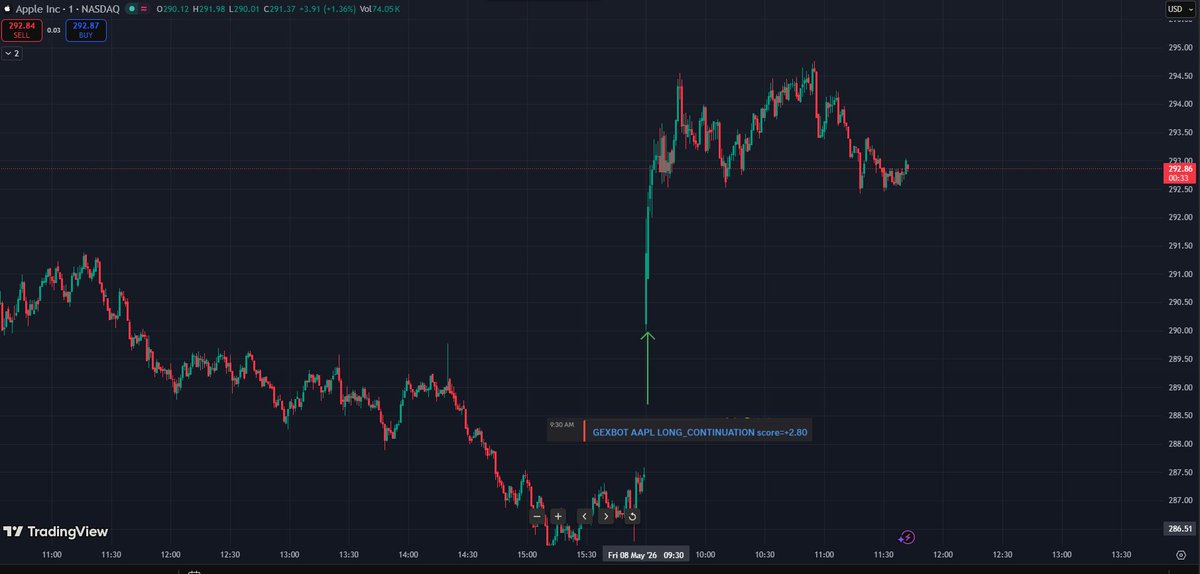The image size is (1200, 574).
Task: Expand the collapsed indicators legend showing 2
Action: click(x=11, y=53)
